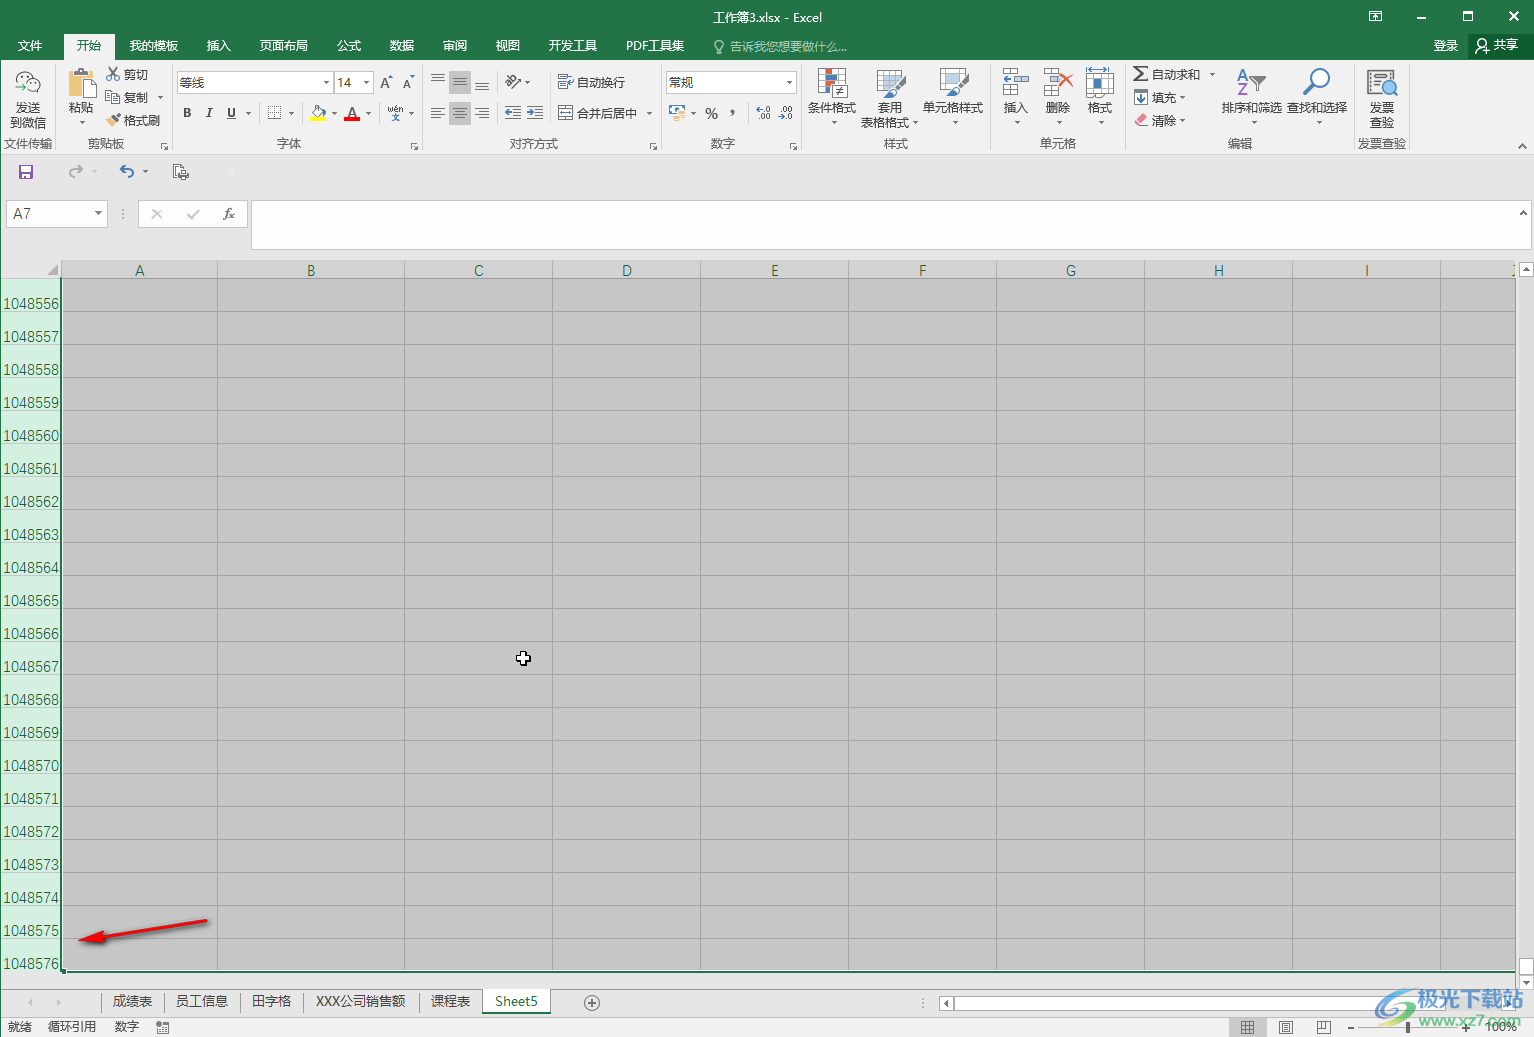The image size is (1534, 1037).
Task: Toggle Align Right
Action: pyautogui.click(x=482, y=113)
